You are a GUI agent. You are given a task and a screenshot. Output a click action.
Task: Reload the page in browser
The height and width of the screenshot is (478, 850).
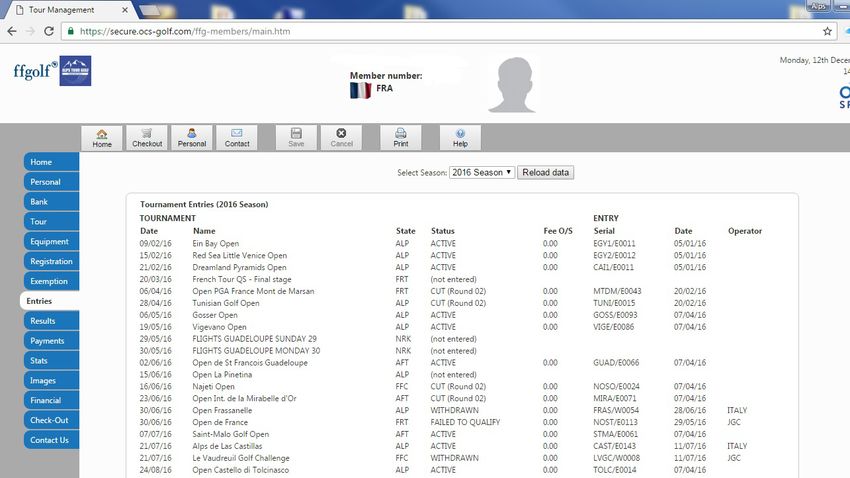click(x=49, y=31)
